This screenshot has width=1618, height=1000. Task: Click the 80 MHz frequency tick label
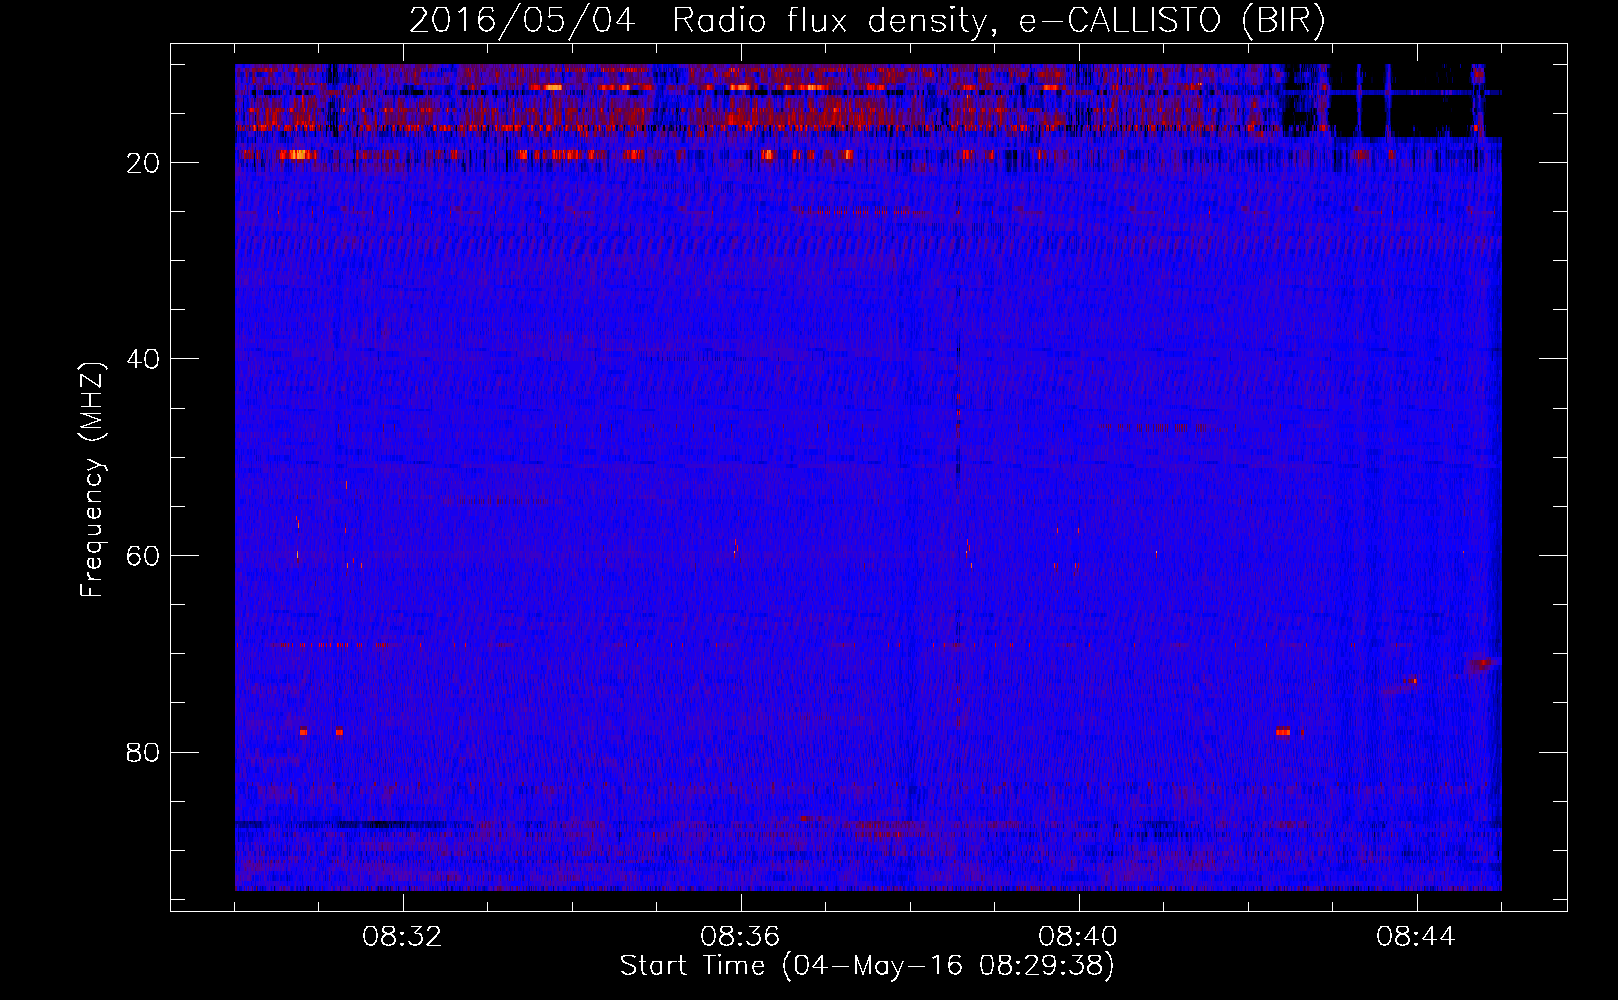[143, 752]
